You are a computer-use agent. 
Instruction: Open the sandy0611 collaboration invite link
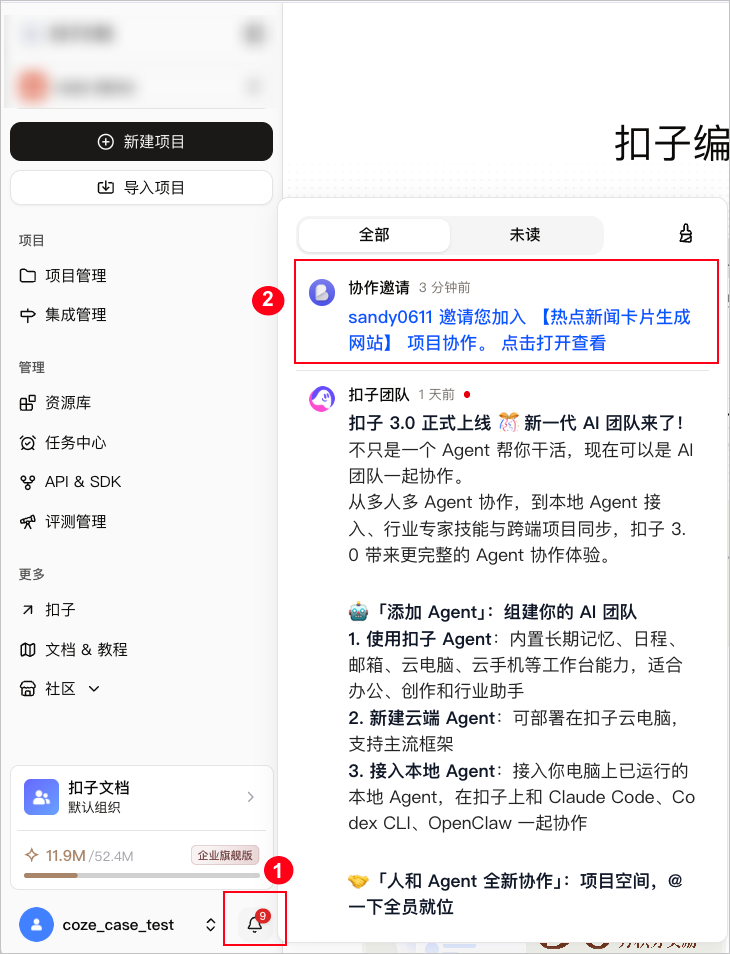[x=520, y=330]
